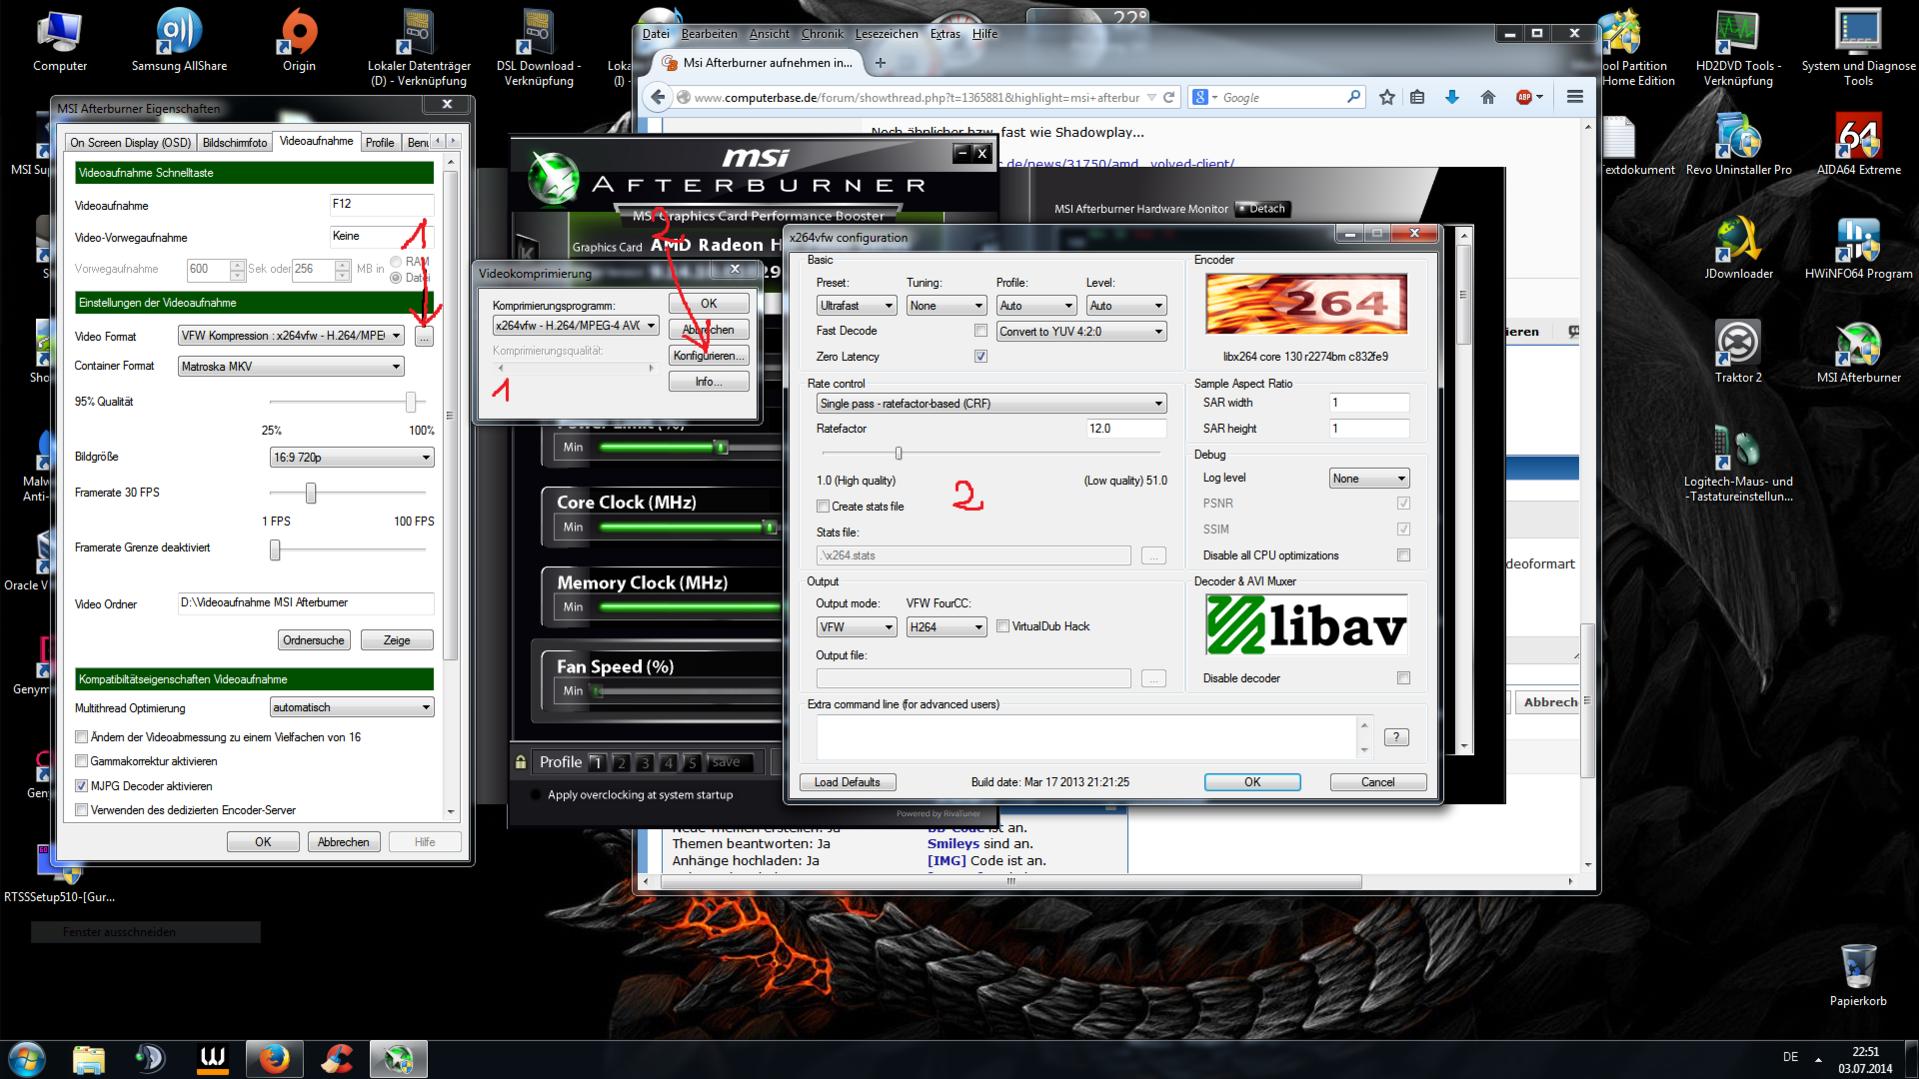Go to Firefox home page icon
This screenshot has height=1079, width=1919.
point(1488,97)
